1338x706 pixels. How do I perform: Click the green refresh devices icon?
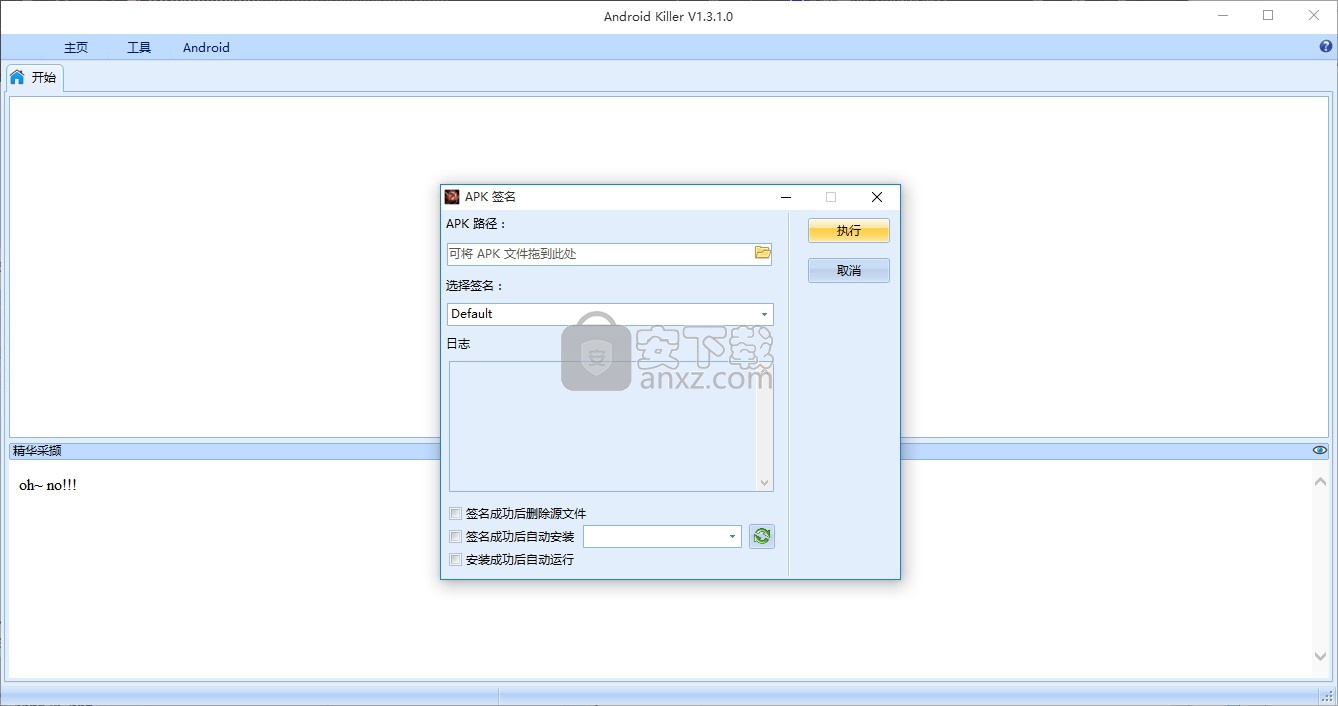(762, 537)
